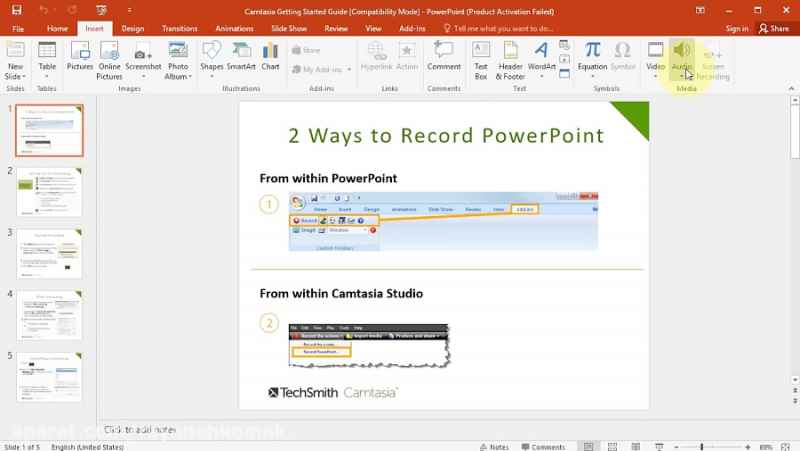The height and width of the screenshot is (451, 800).
Task: Insert a Chart
Action: [x=270, y=57]
